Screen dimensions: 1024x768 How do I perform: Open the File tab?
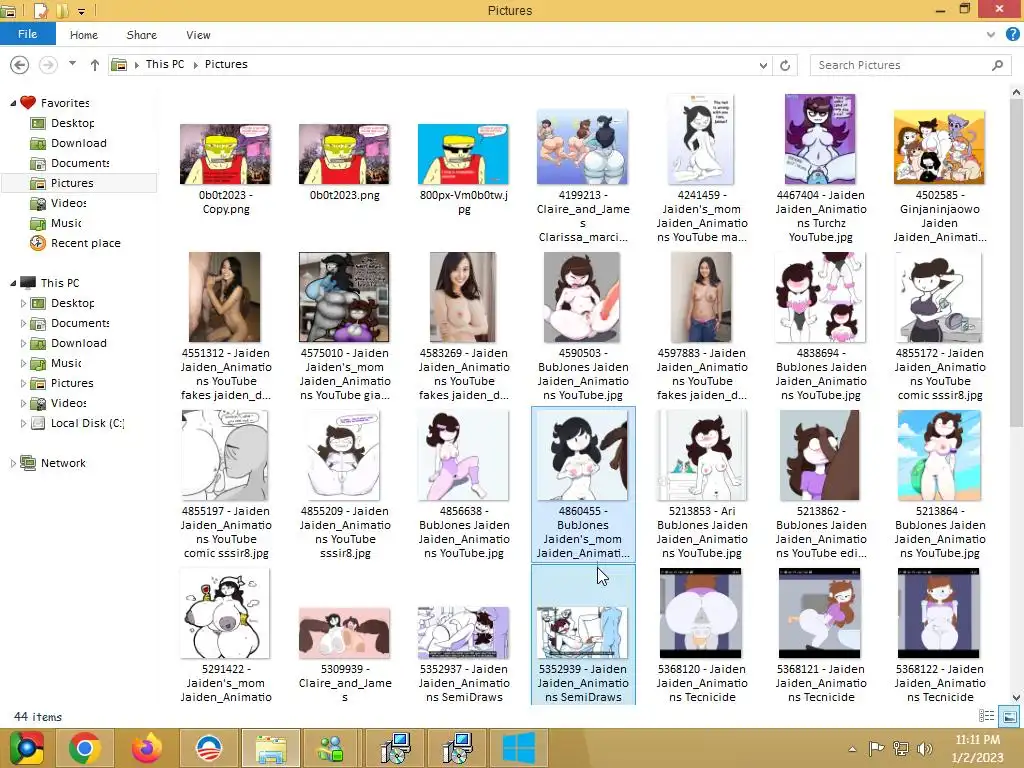click(27, 34)
